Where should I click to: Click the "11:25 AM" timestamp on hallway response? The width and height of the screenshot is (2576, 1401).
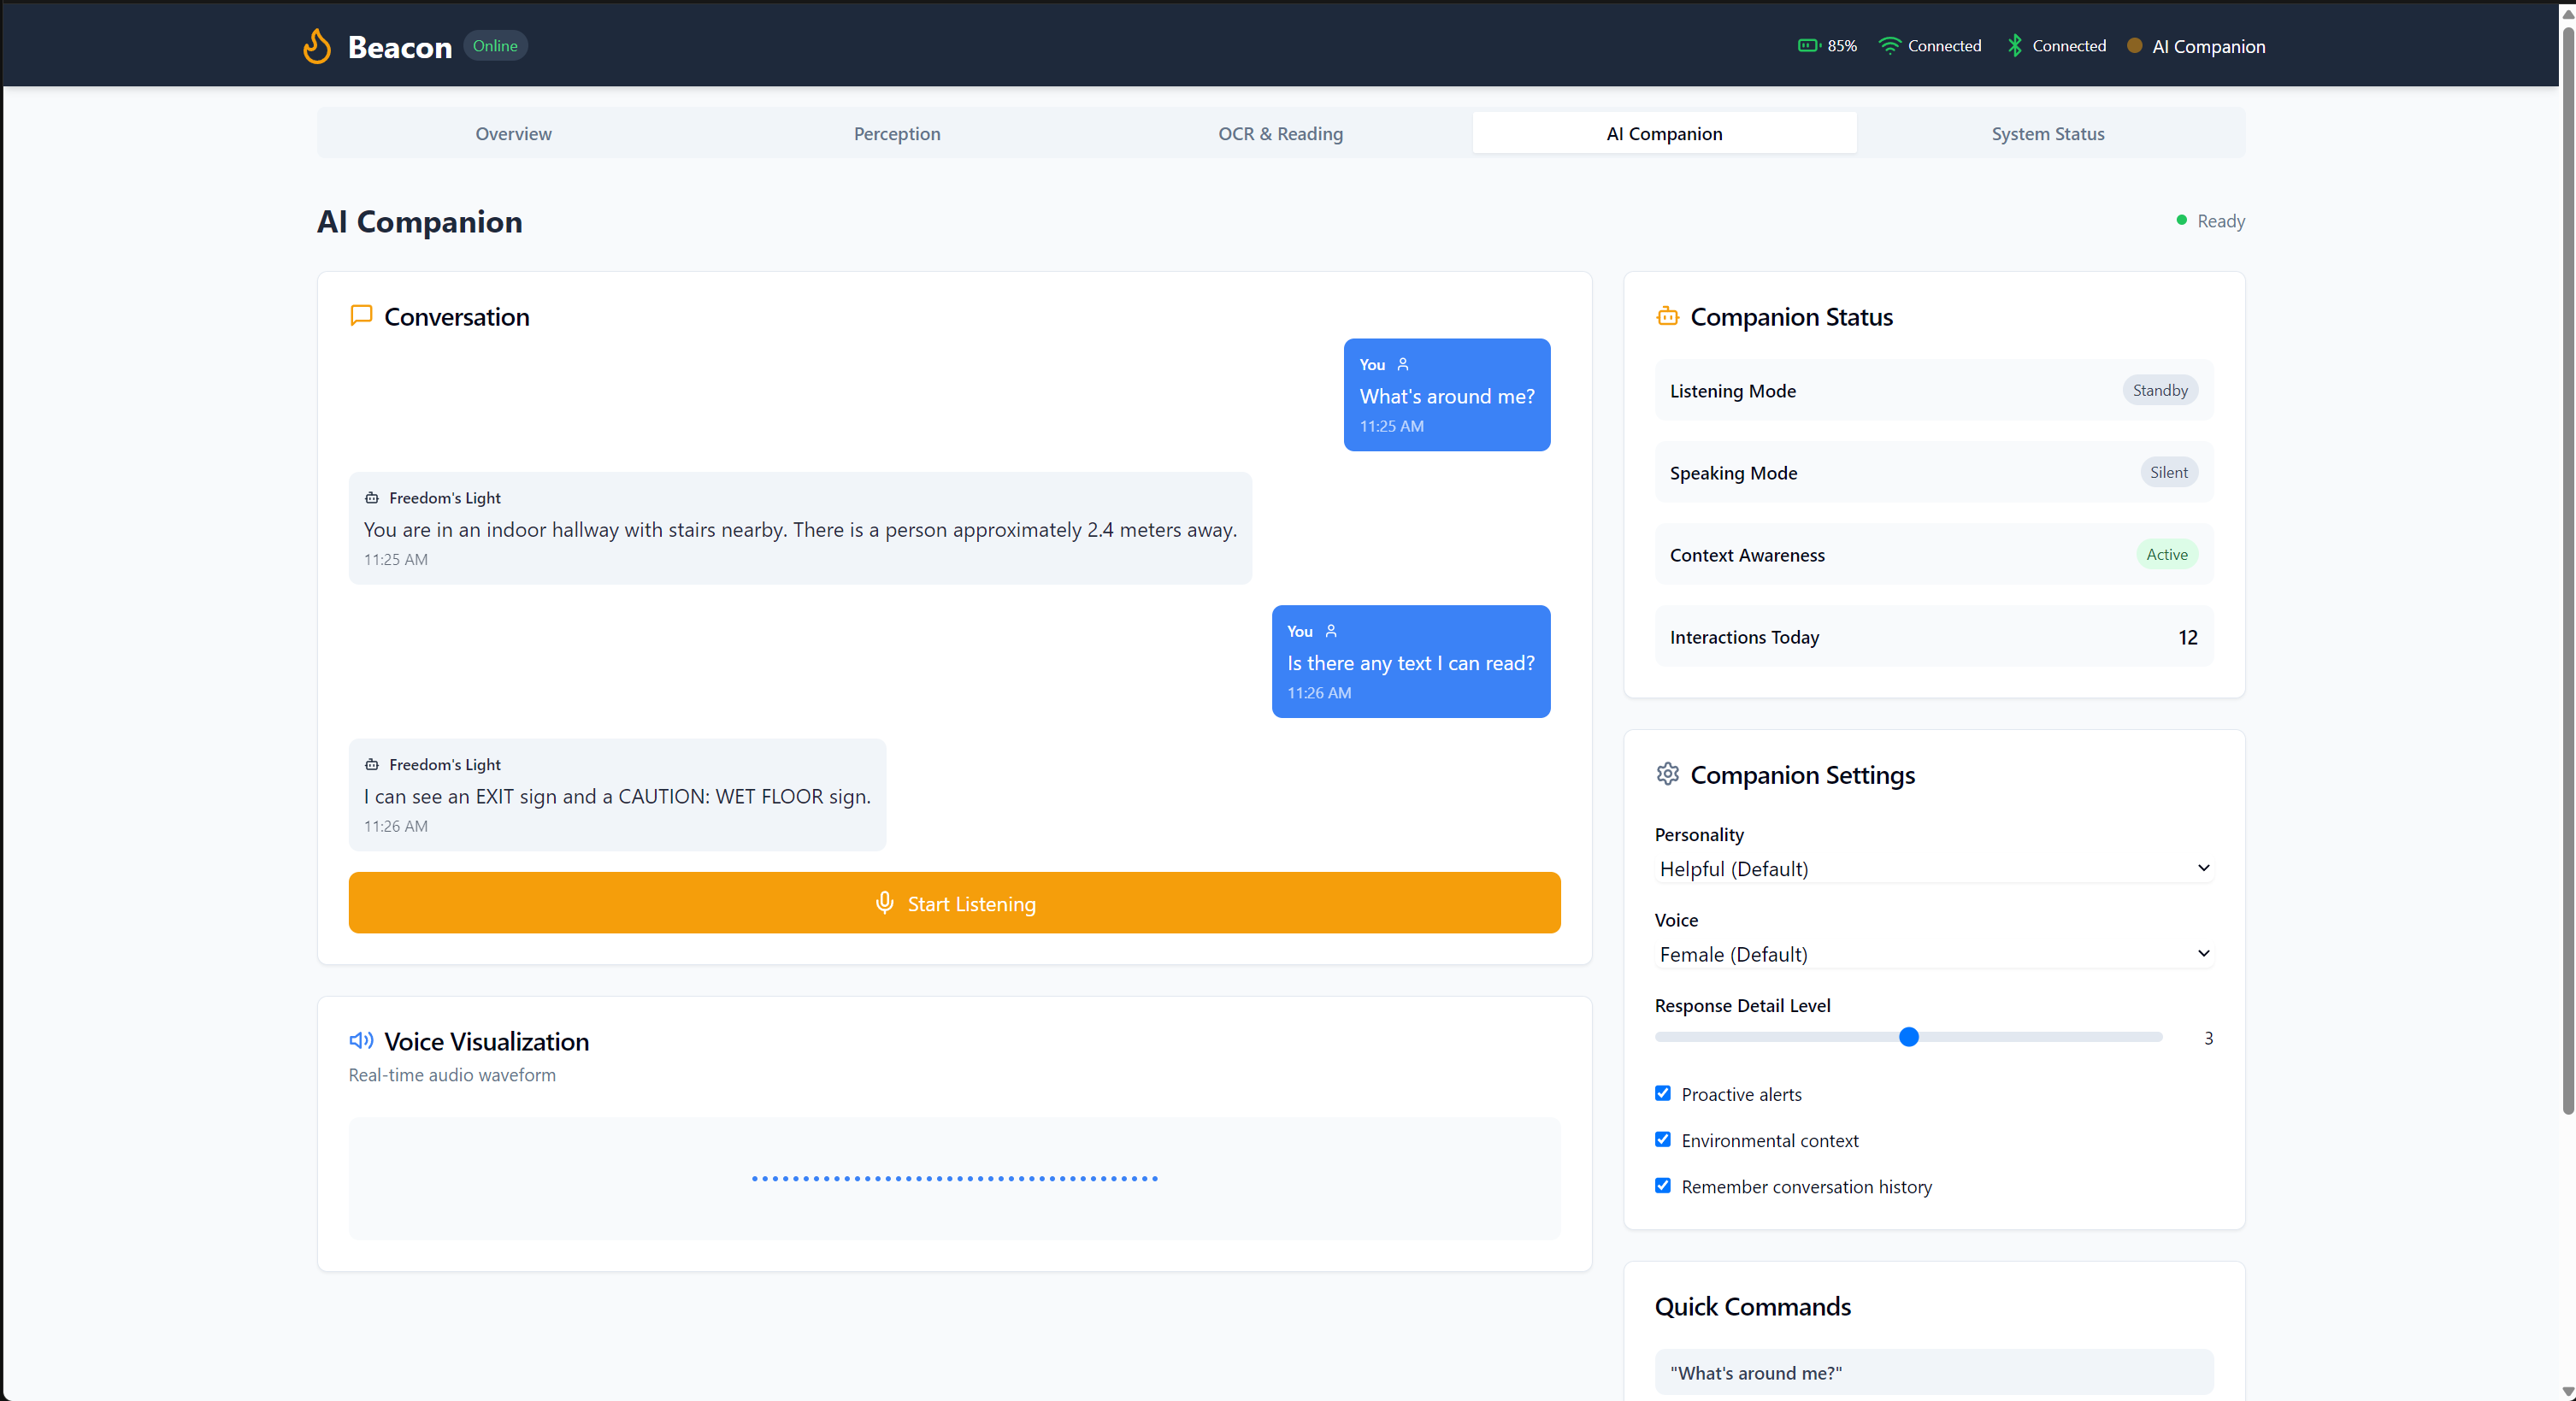pyautogui.click(x=395, y=559)
